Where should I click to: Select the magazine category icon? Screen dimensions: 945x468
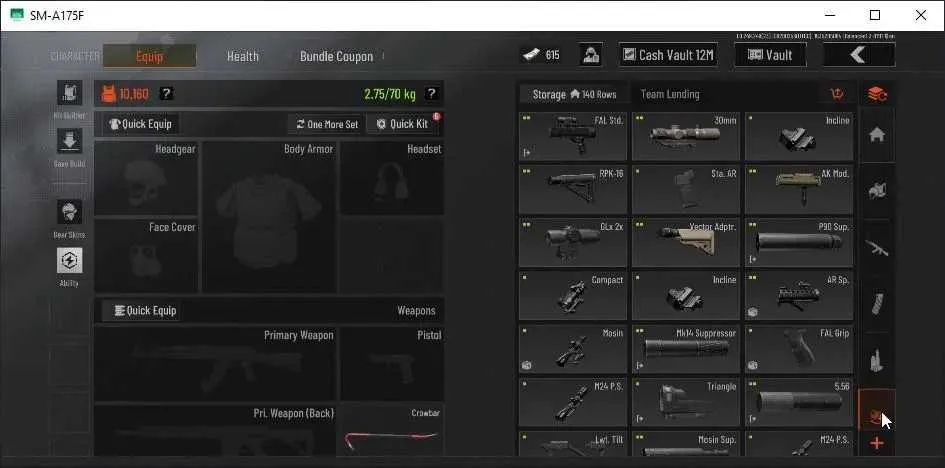click(877, 304)
